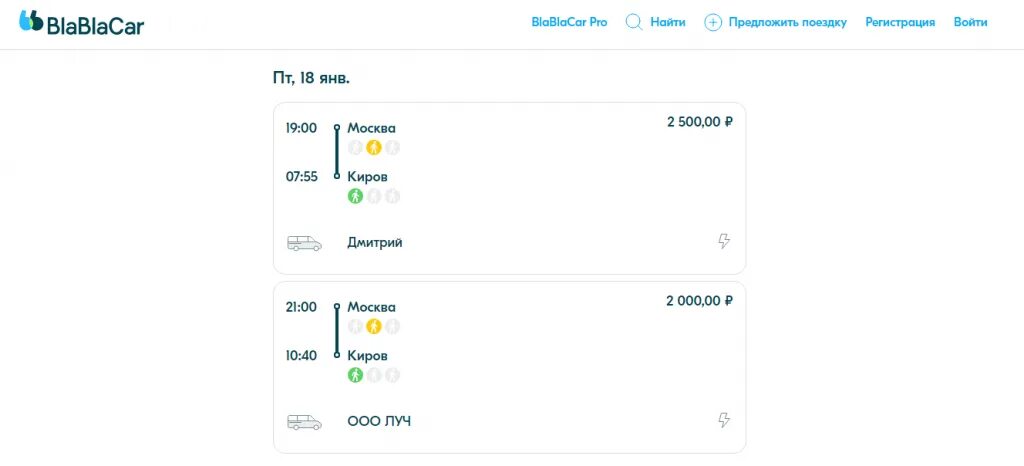Click the BlaBlaCar logo
This screenshot has width=1024, height=466.
coord(81,23)
